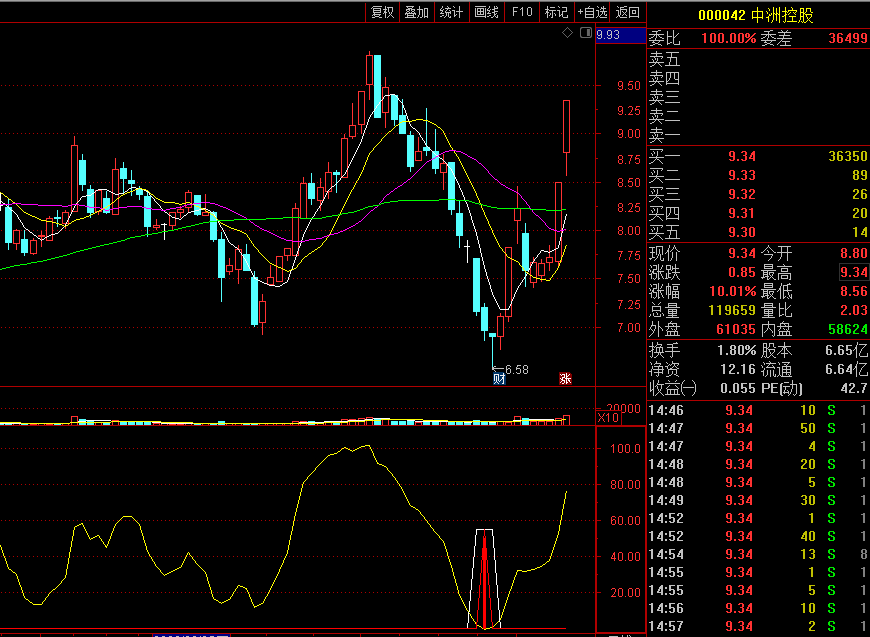
Task: Click the 量比 2.03 value
Action: (x=853, y=310)
